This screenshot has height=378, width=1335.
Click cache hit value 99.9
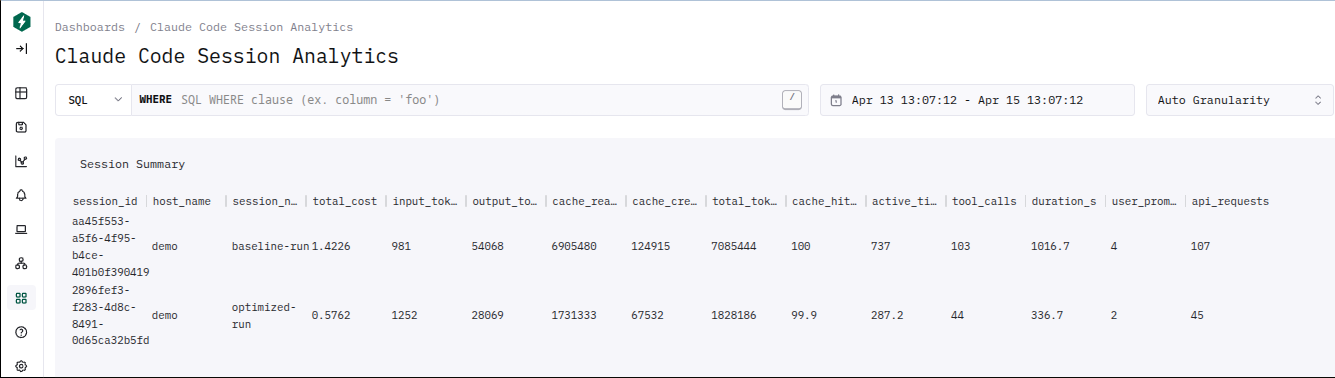(805, 315)
